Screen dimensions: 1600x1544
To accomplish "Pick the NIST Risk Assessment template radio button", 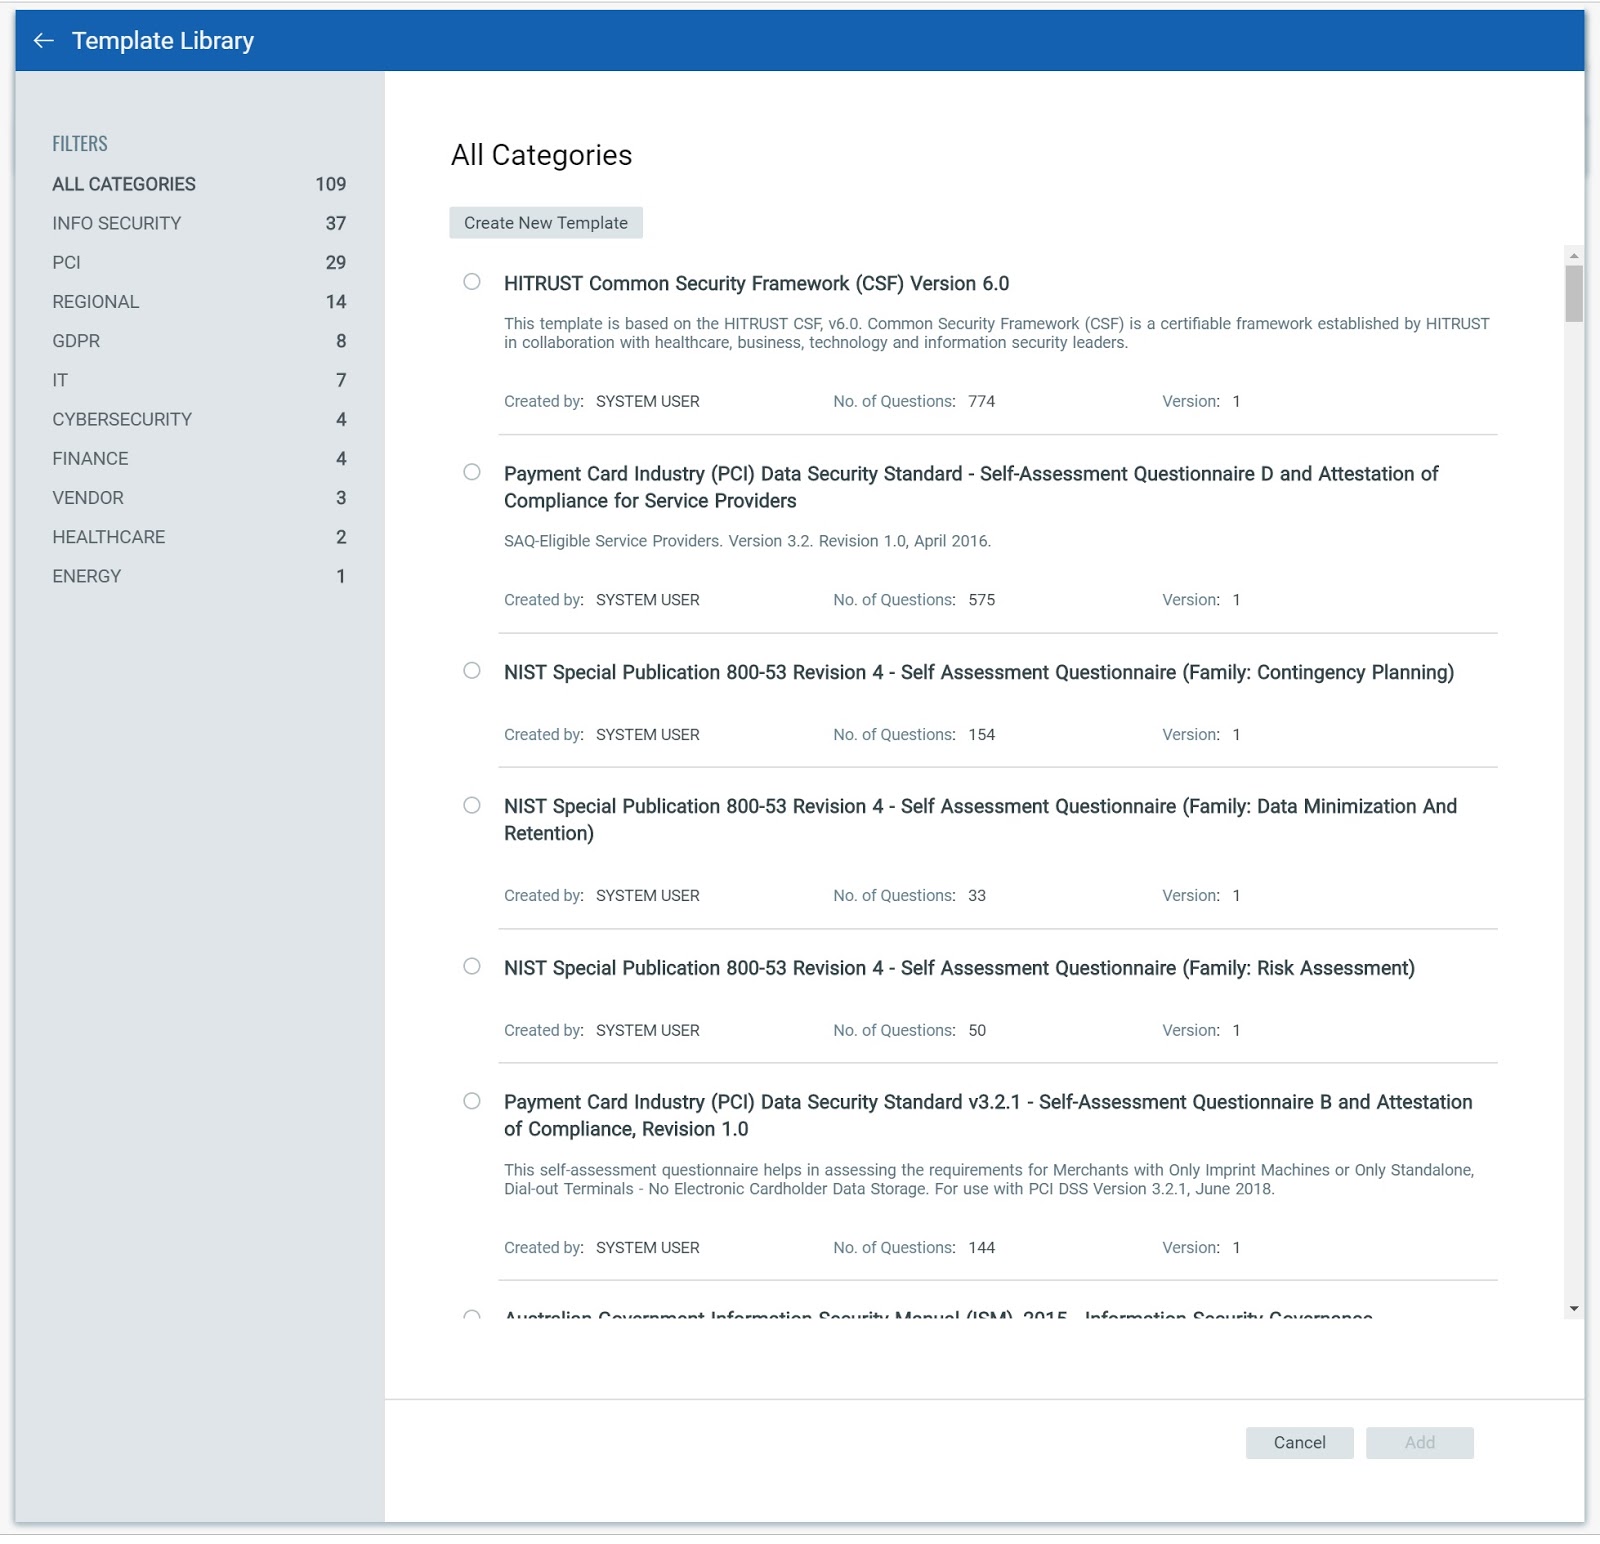I will pos(472,966).
